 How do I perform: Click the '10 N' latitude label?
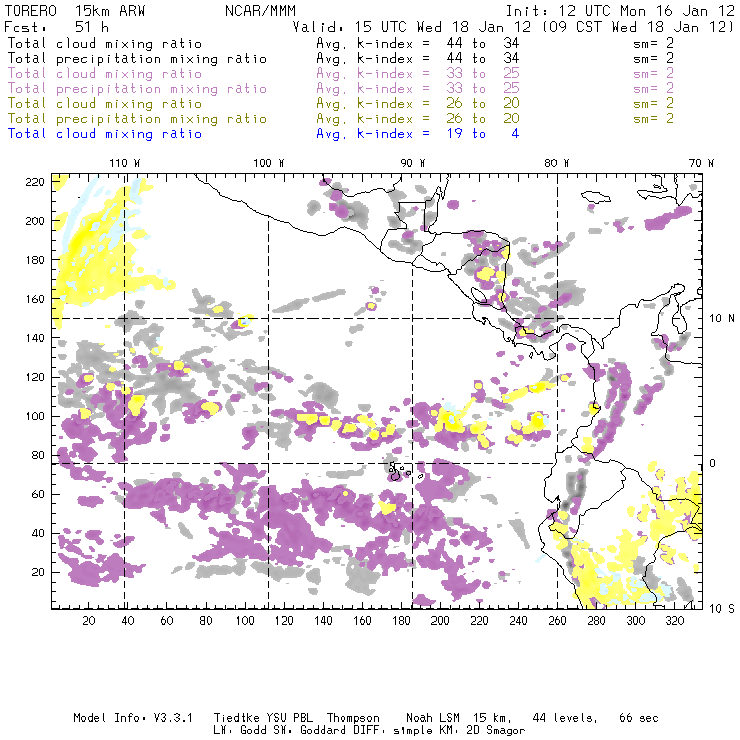(722, 318)
